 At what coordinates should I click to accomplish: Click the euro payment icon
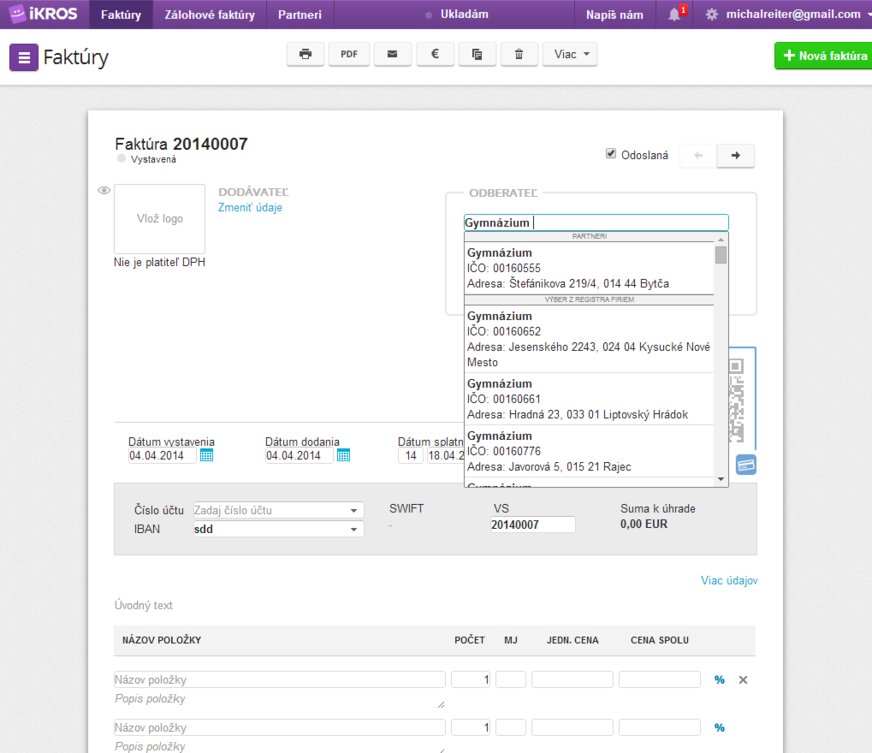click(435, 55)
